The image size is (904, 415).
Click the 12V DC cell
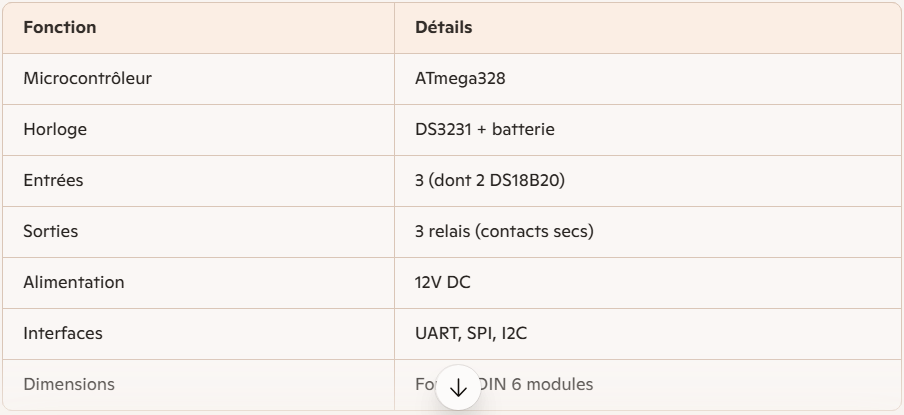(x=443, y=282)
